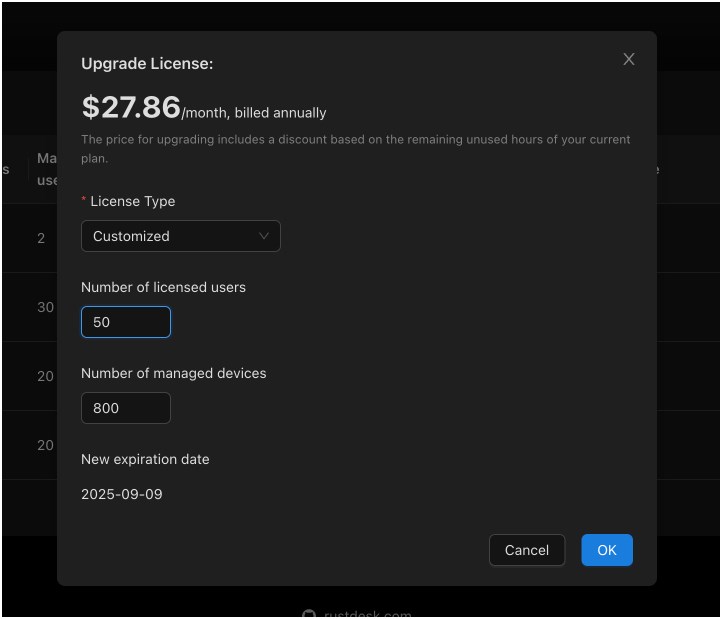Confirm the upgrade with the OK button
Viewport: 724px width, 619px height.
pyautogui.click(x=607, y=550)
